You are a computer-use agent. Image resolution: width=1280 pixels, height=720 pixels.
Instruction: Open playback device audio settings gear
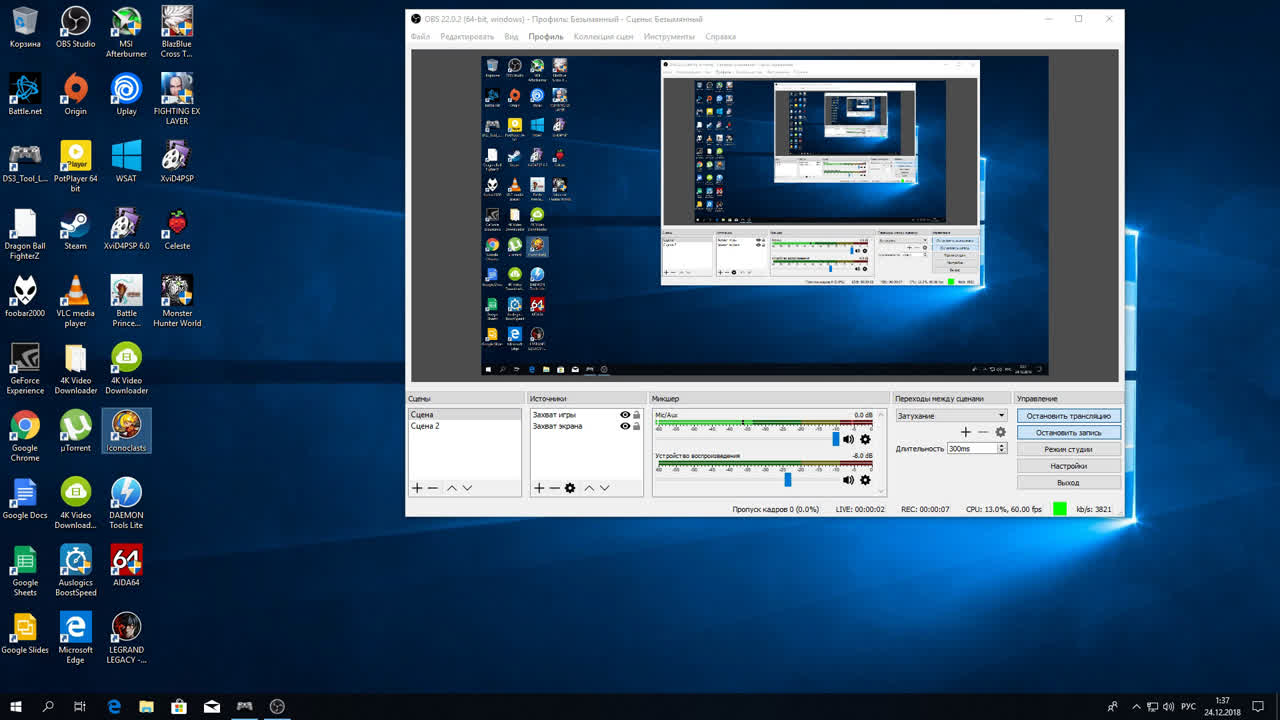tap(865, 480)
